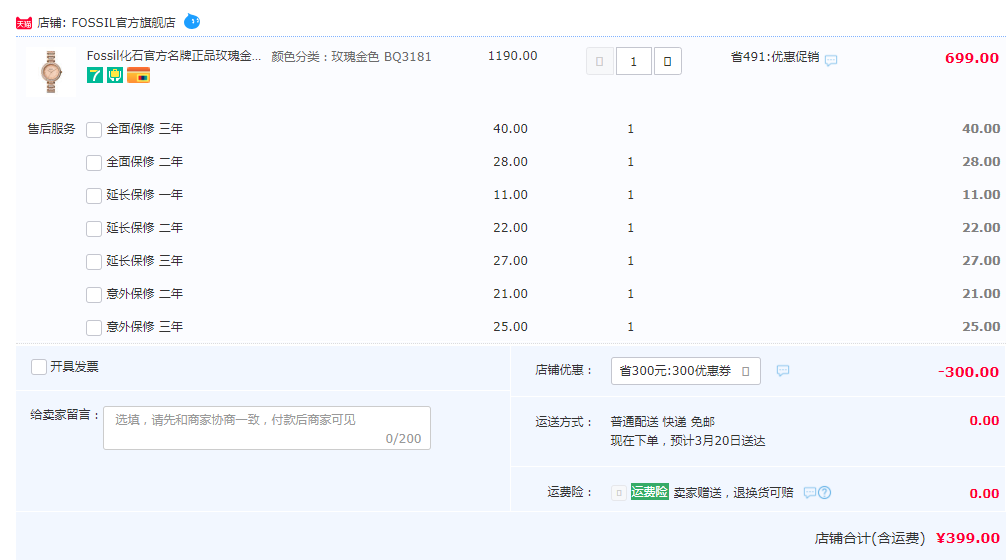
Task: Click the product price 699.00
Action: tap(972, 58)
